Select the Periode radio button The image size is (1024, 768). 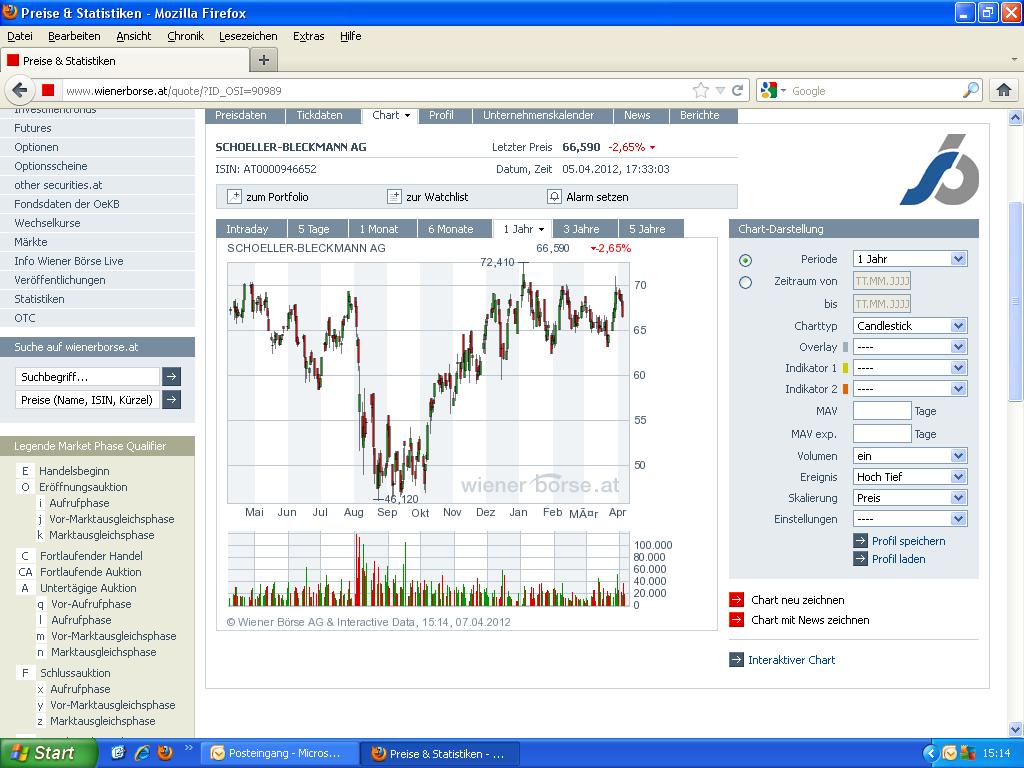(745, 260)
